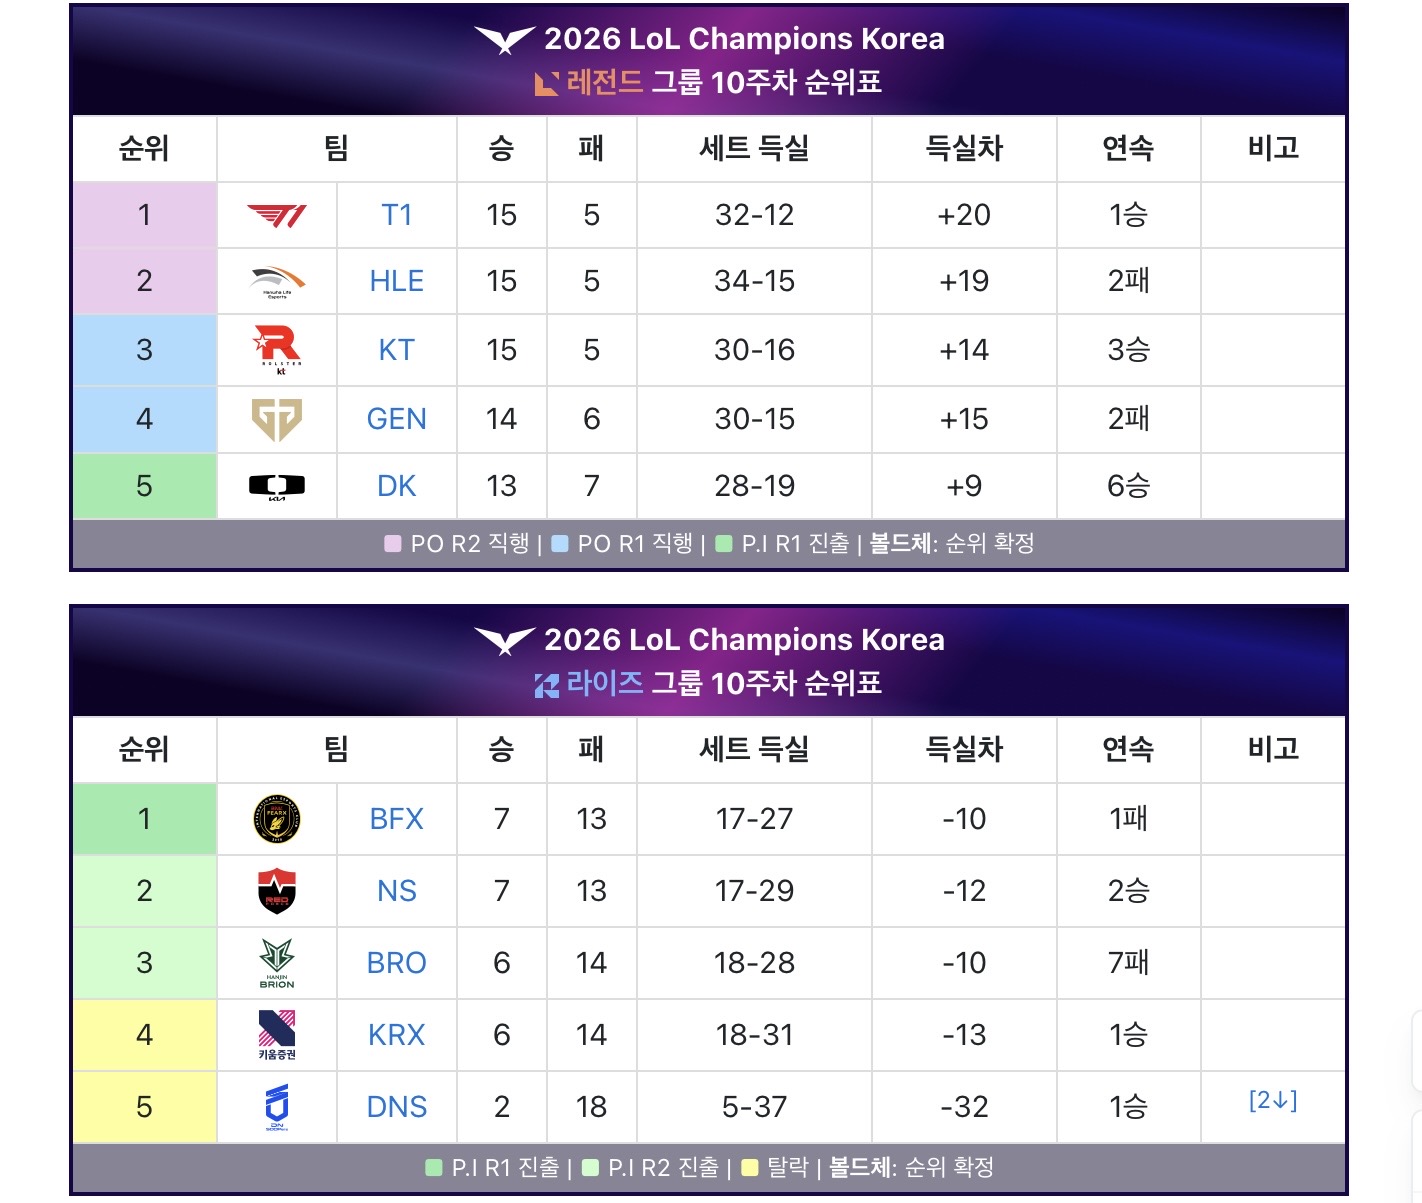Open the T1 team link
The height and width of the screenshot is (1203, 1422).
pos(397,215)
